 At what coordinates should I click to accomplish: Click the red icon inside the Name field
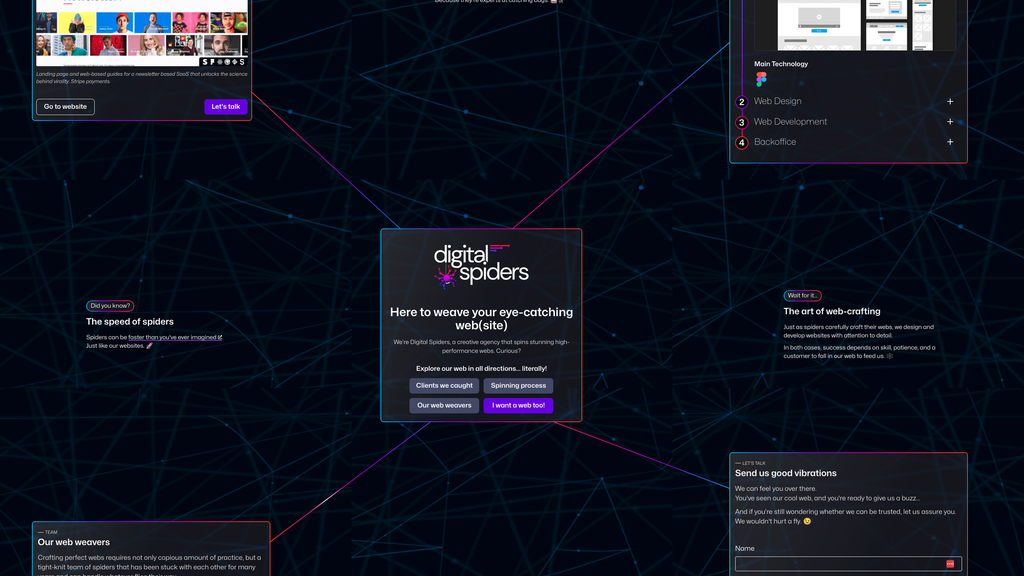coord(950,564)
